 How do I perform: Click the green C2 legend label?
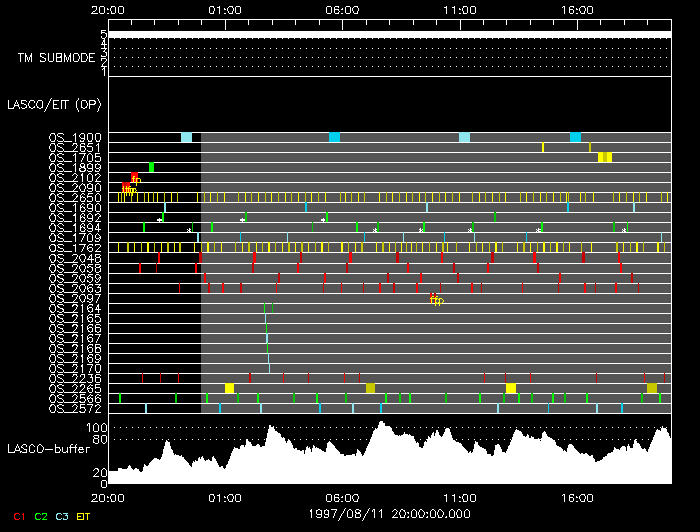coord(41,516)
